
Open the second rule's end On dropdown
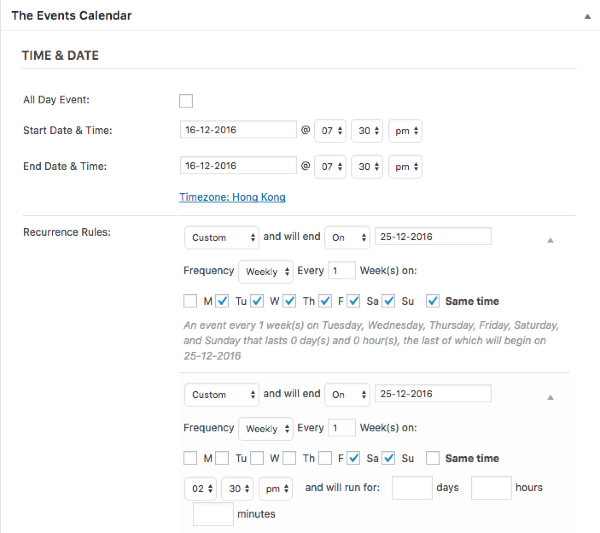[348, 394]
